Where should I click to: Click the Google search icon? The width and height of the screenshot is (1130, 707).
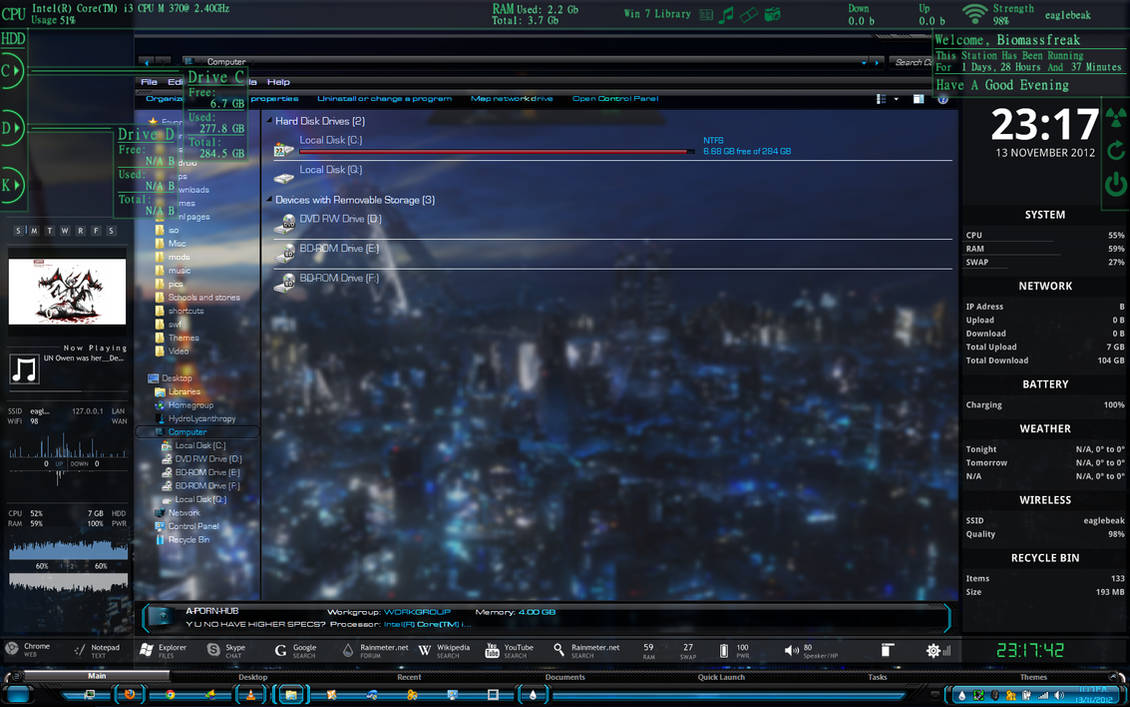click(x=281, y=649)
